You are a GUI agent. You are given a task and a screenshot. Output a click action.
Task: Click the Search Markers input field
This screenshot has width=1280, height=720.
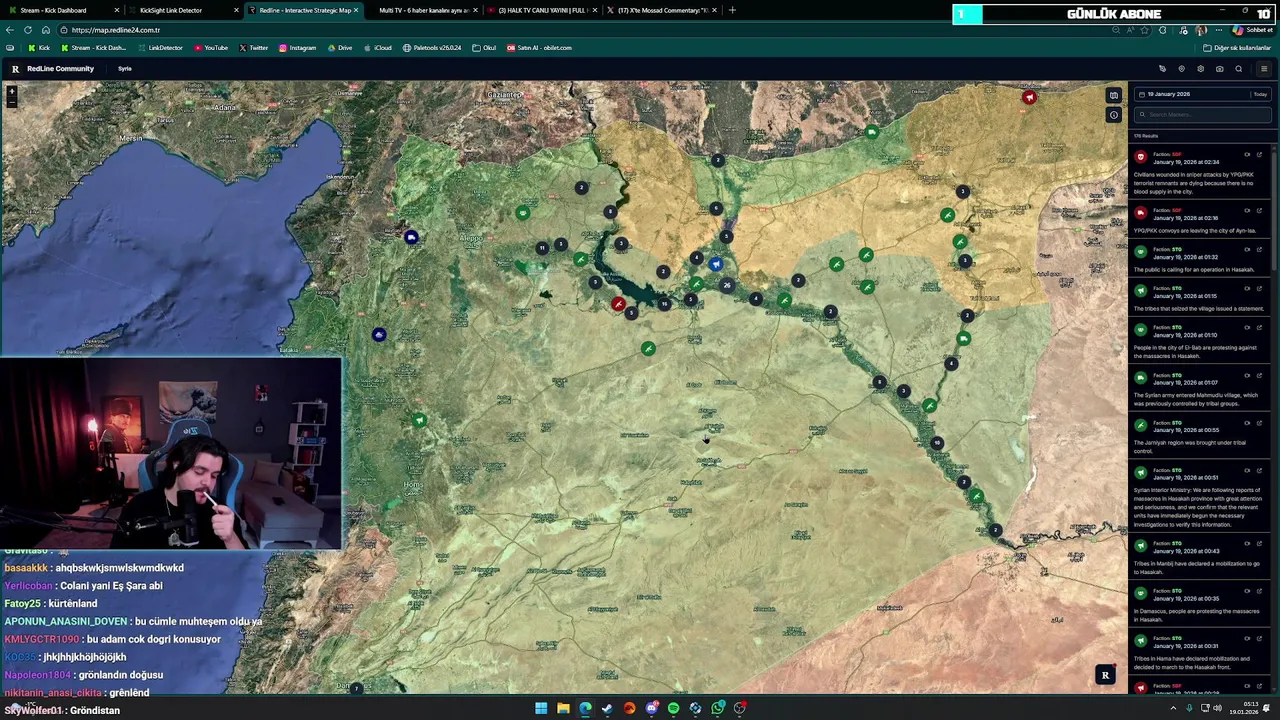point(1203,114)
